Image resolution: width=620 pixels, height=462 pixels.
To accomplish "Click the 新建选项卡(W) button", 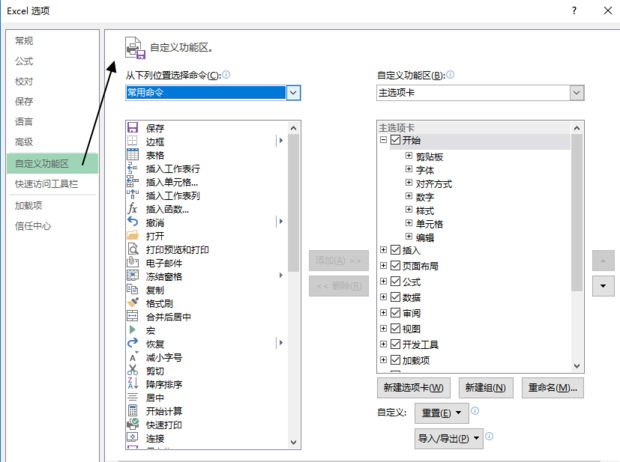I will coord(414,388).
